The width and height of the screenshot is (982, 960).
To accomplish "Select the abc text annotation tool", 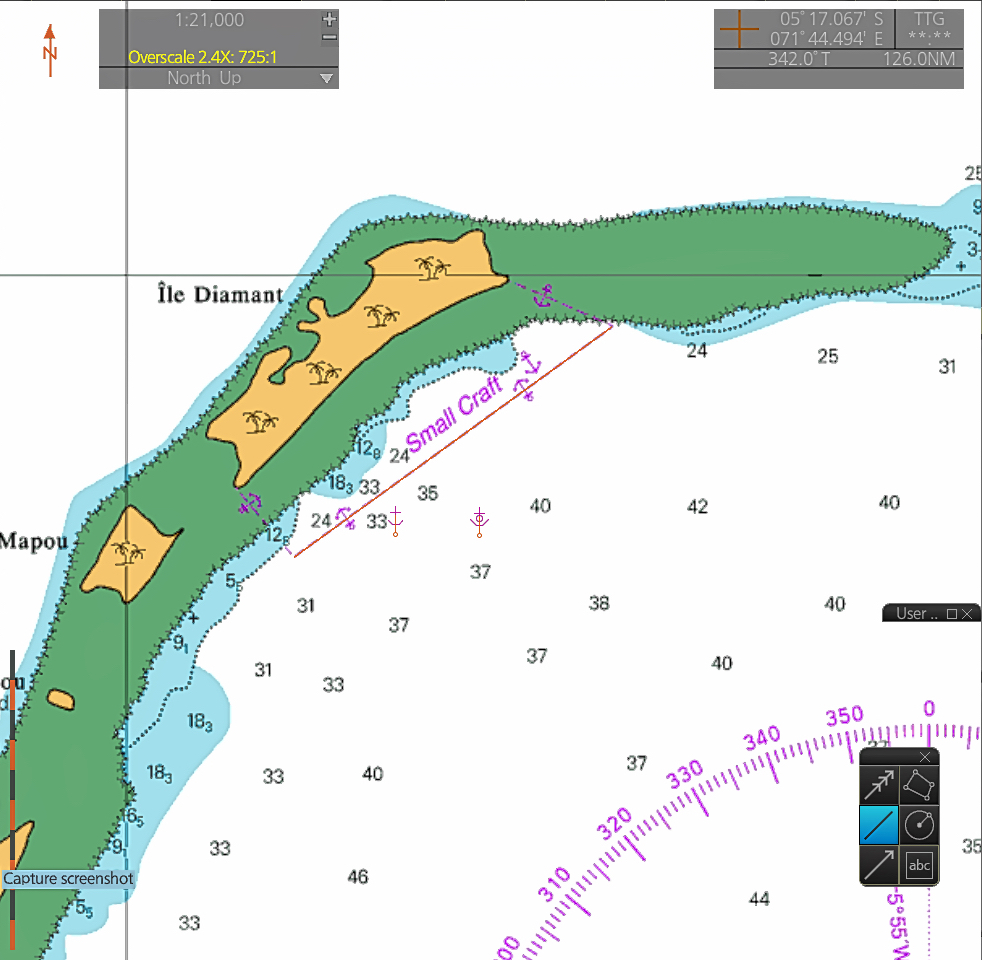I will coord(919,865).
